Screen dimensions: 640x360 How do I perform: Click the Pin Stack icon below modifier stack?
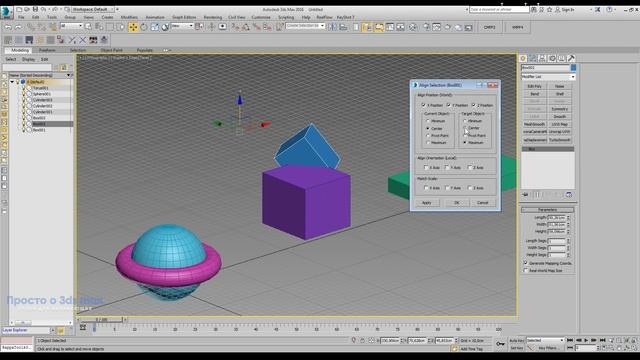click(x=525, y=195)
